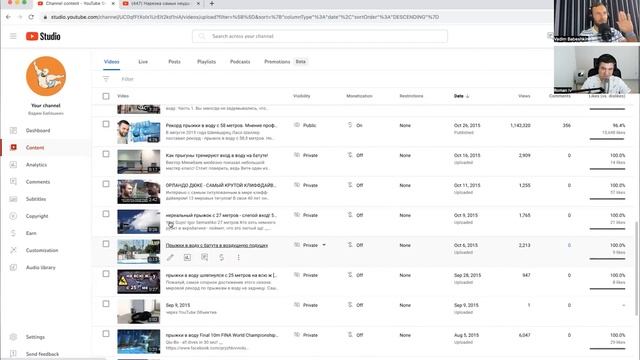Click the 356 comments count in the Oct 26 row

(x=567, y=125)
